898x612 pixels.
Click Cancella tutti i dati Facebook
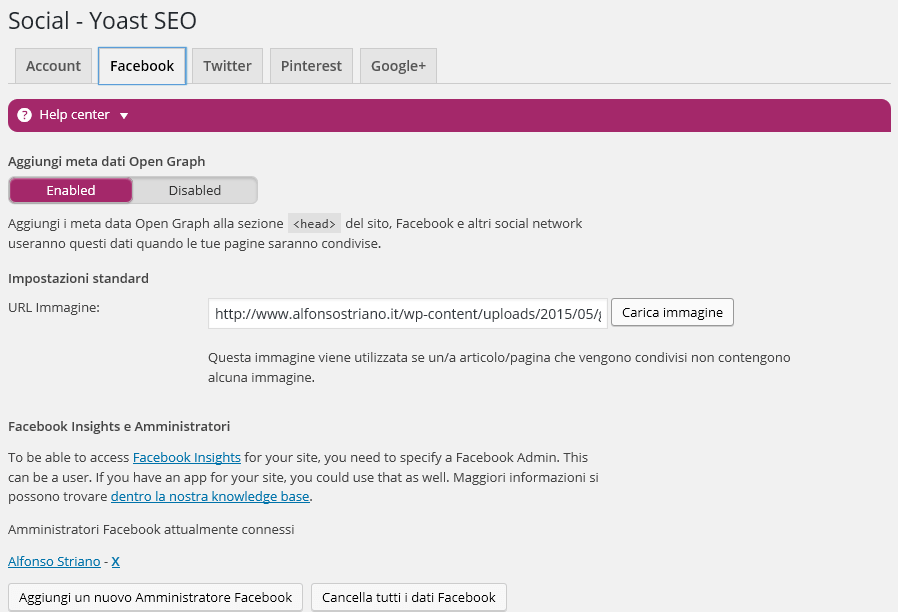tap(409, 597)
